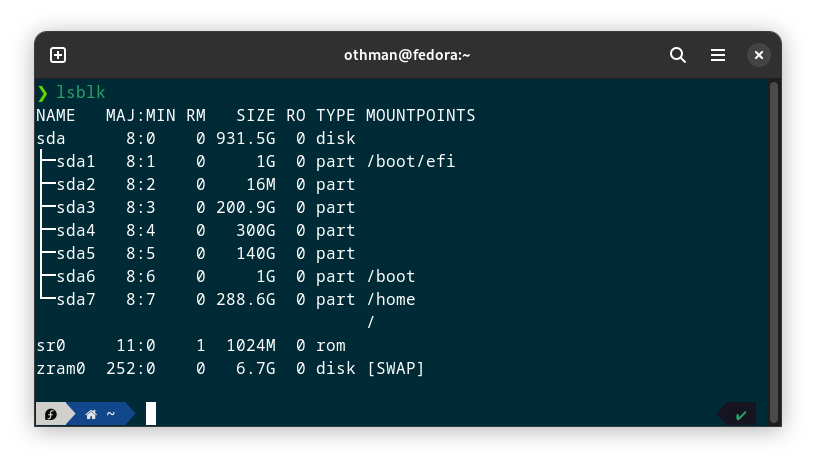816x464 pixels.
Task: Click the sda7 partition name
Action: pyautogui.click(x=76, y=300)
